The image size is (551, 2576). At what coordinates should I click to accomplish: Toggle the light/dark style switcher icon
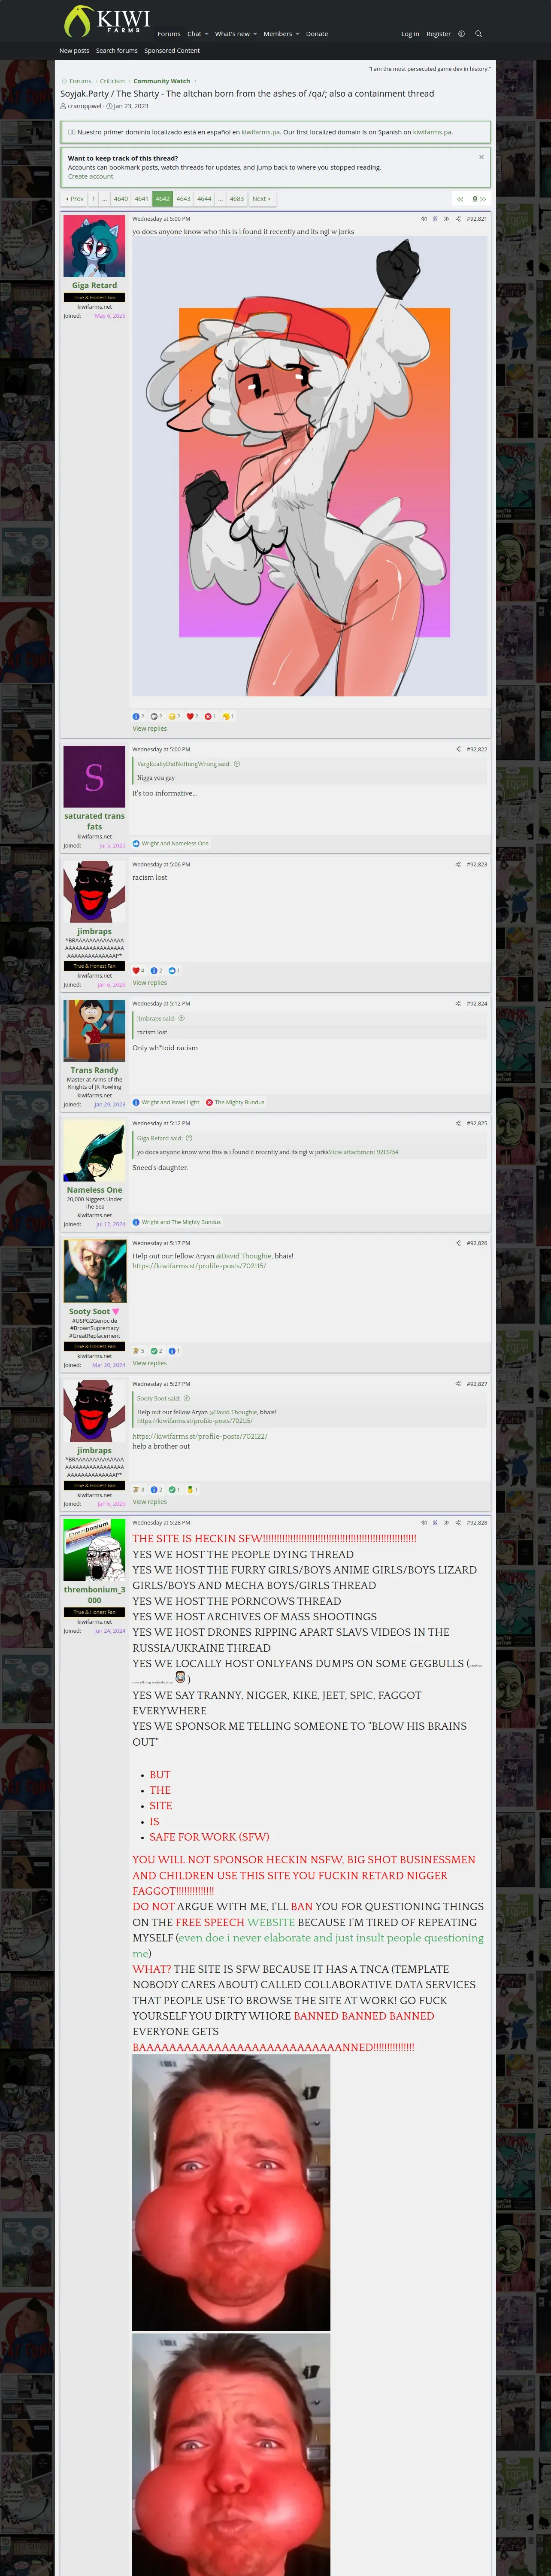461,34
